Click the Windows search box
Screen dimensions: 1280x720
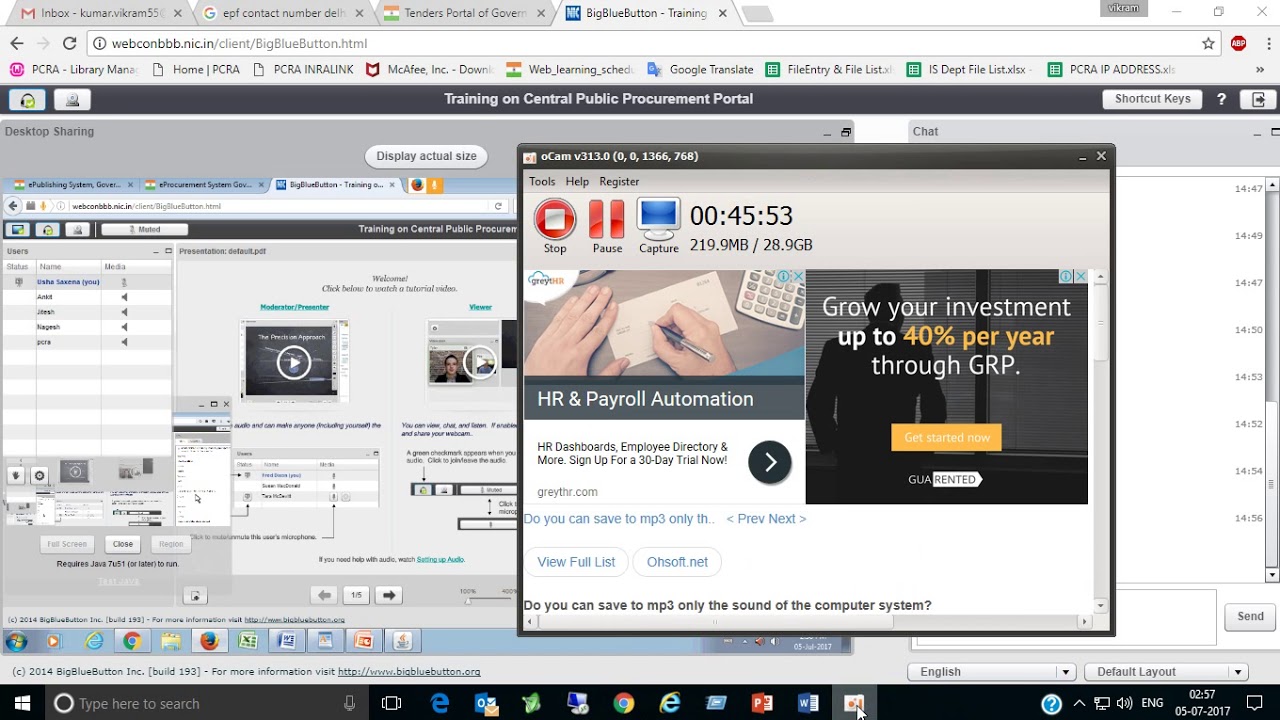pos(207,704)
